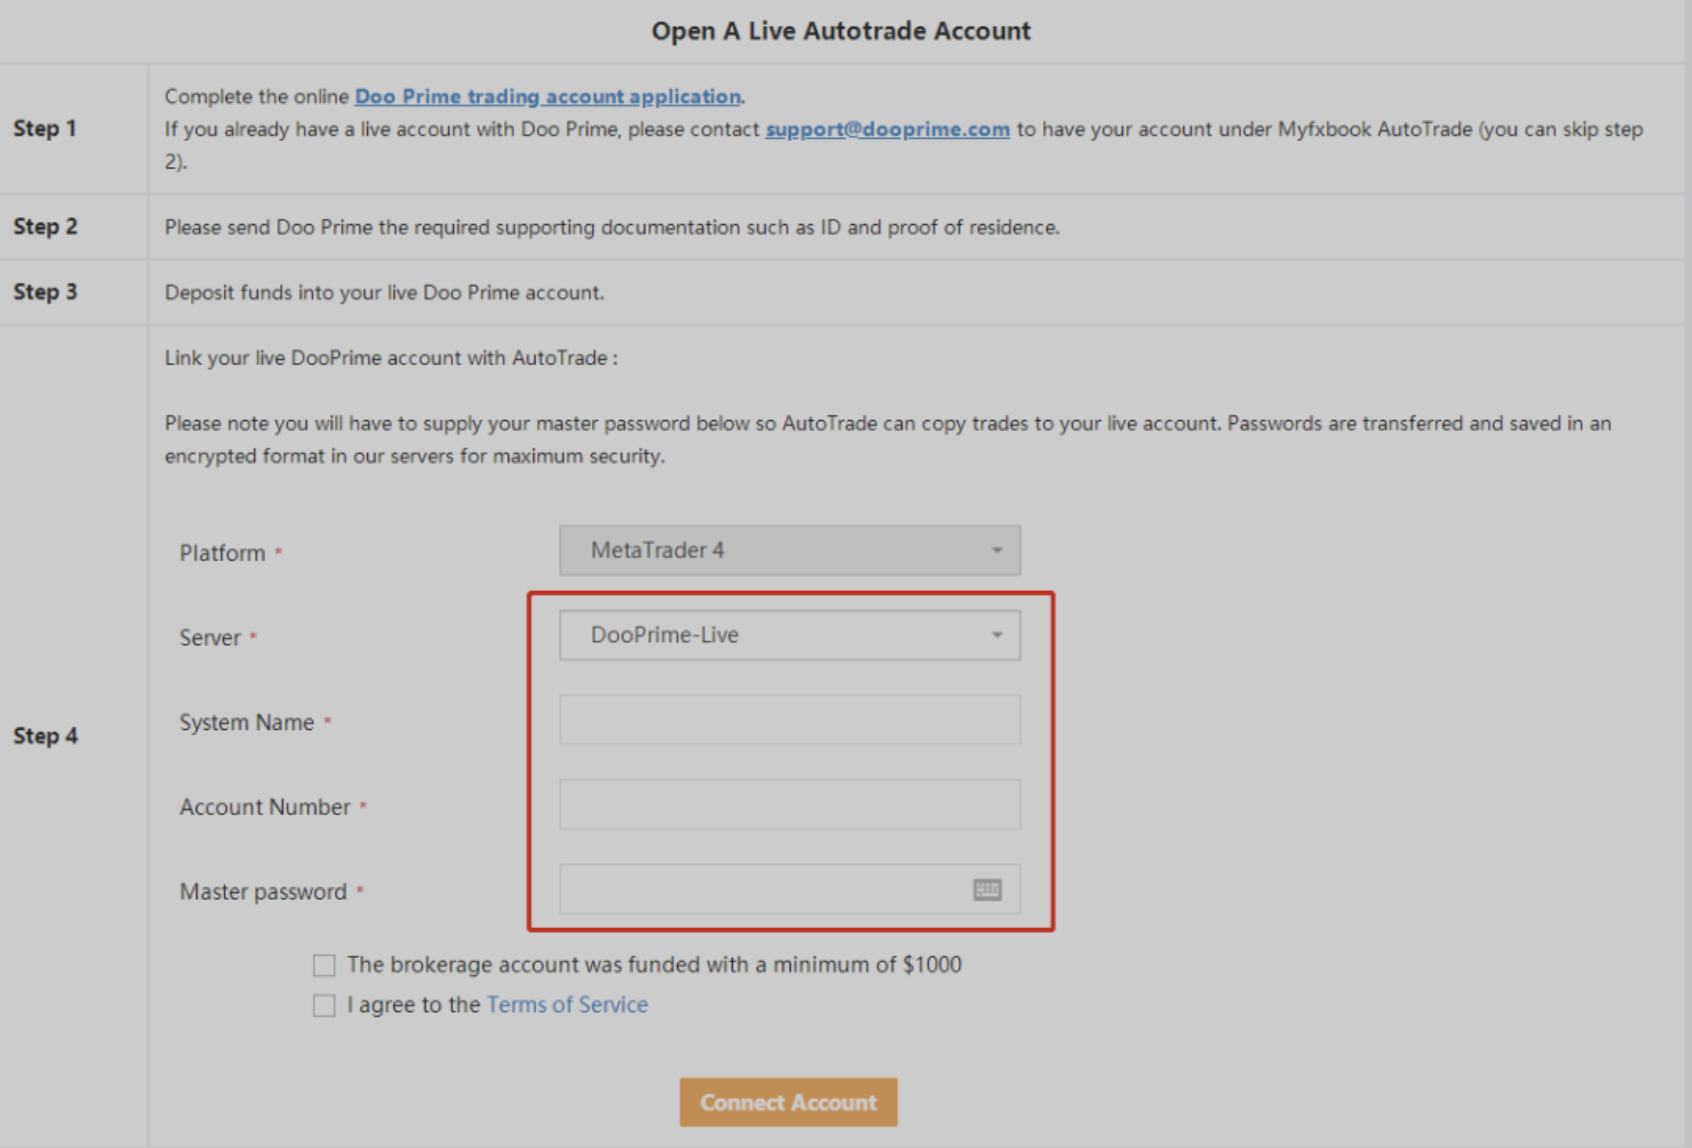Viewport: 1692px width, 1148px height.
Task: Focus the System Name input field
Action: 790,720
